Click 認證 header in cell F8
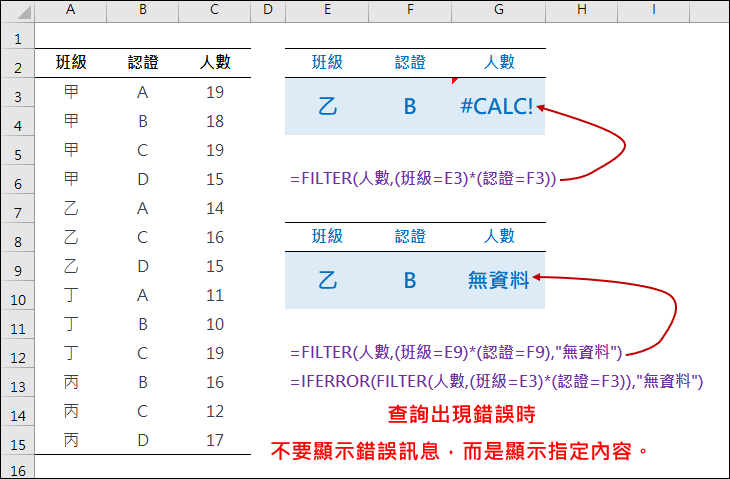 [410, 236]
